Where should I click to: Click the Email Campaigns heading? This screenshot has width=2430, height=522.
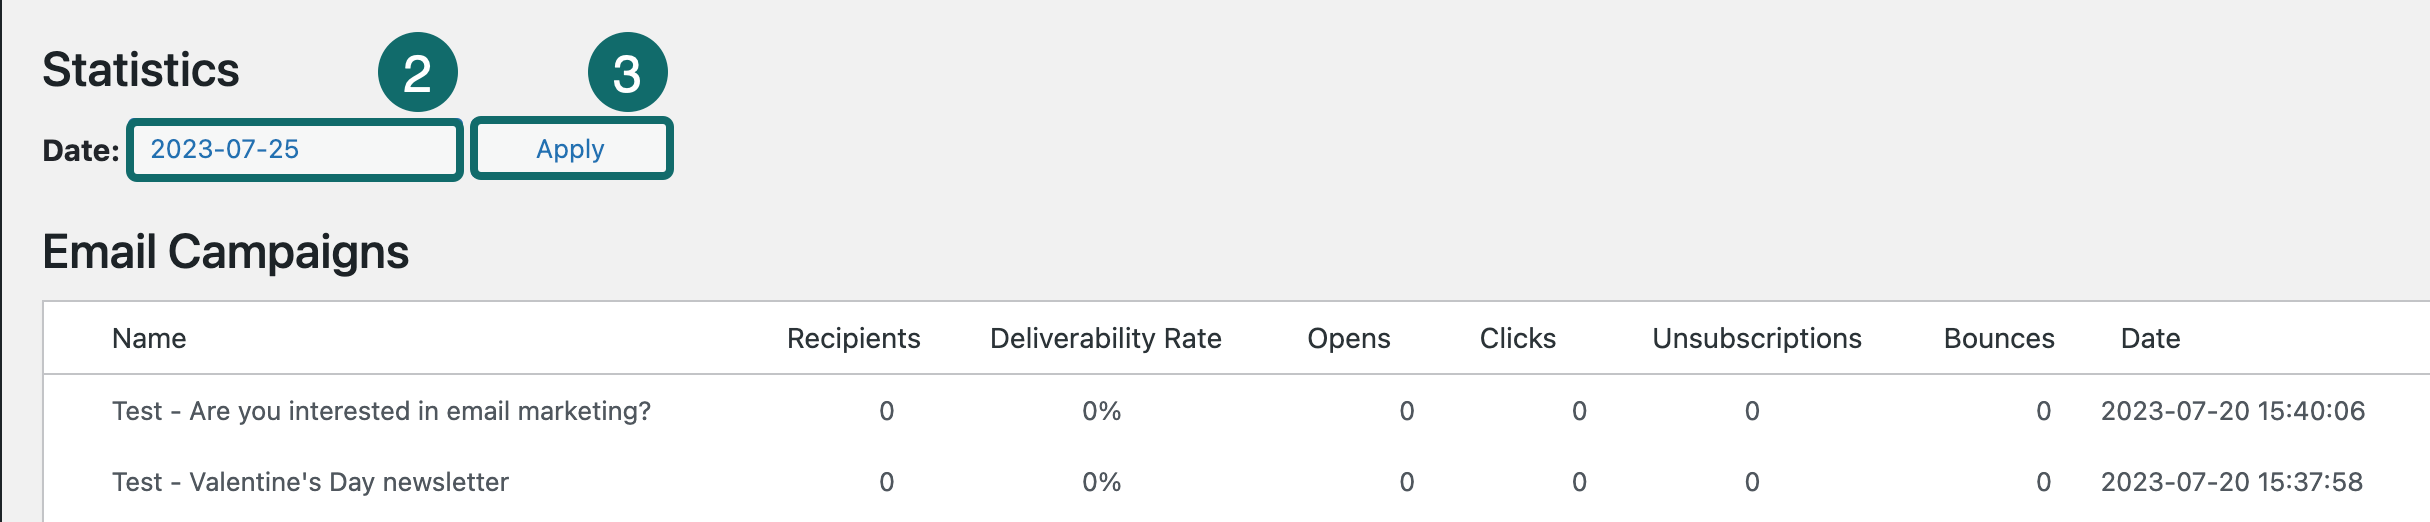[x=225, y=252]
